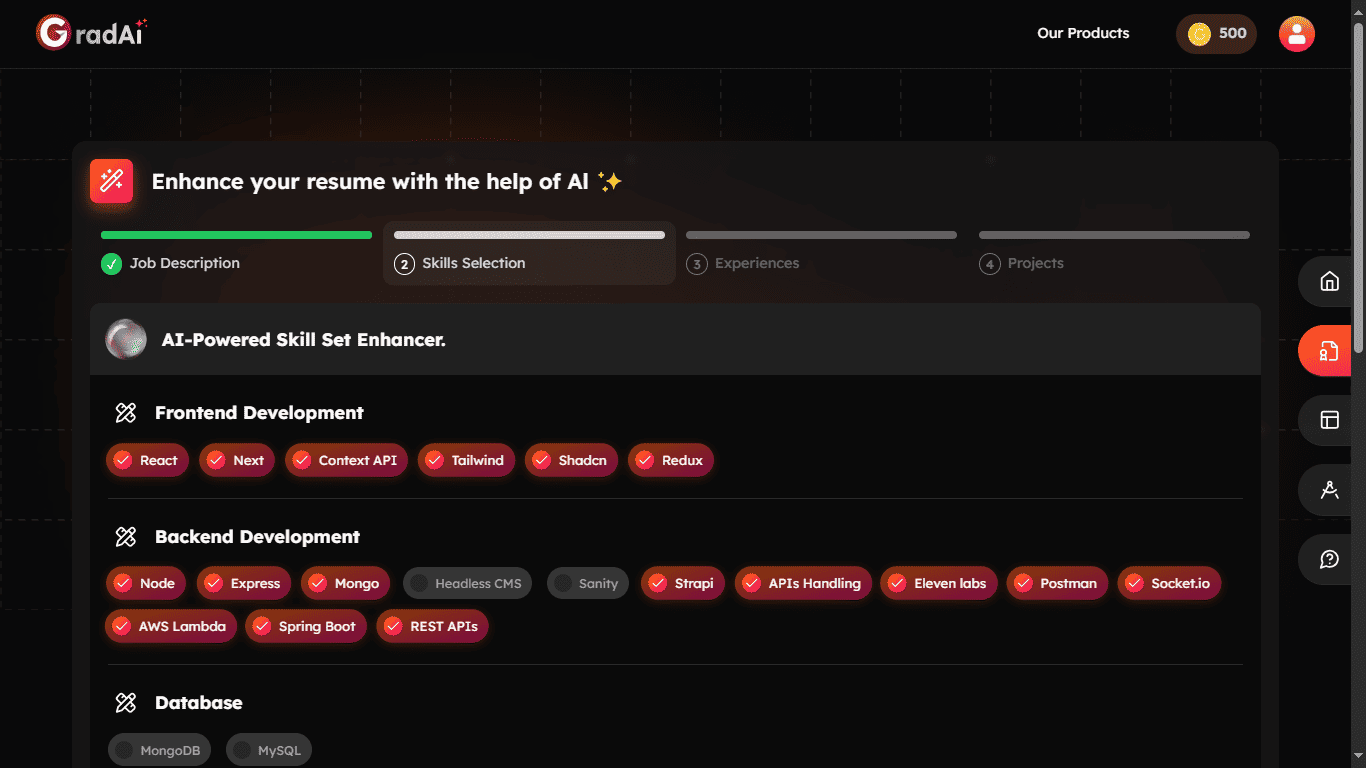Enable the MongoDB skill under Database
Image resolution: width=1366 pixels, height=768 pixels.
(x=159, y=749)
